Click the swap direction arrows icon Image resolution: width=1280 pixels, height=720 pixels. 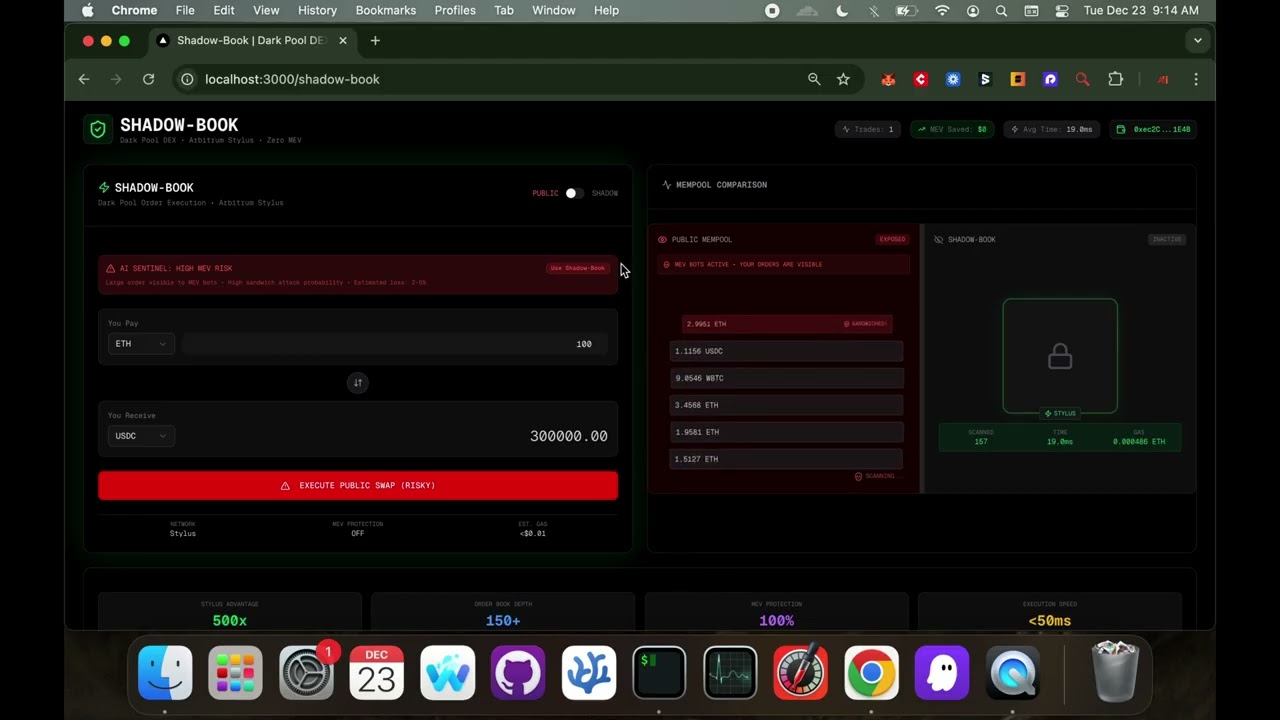tap(357, 383)
